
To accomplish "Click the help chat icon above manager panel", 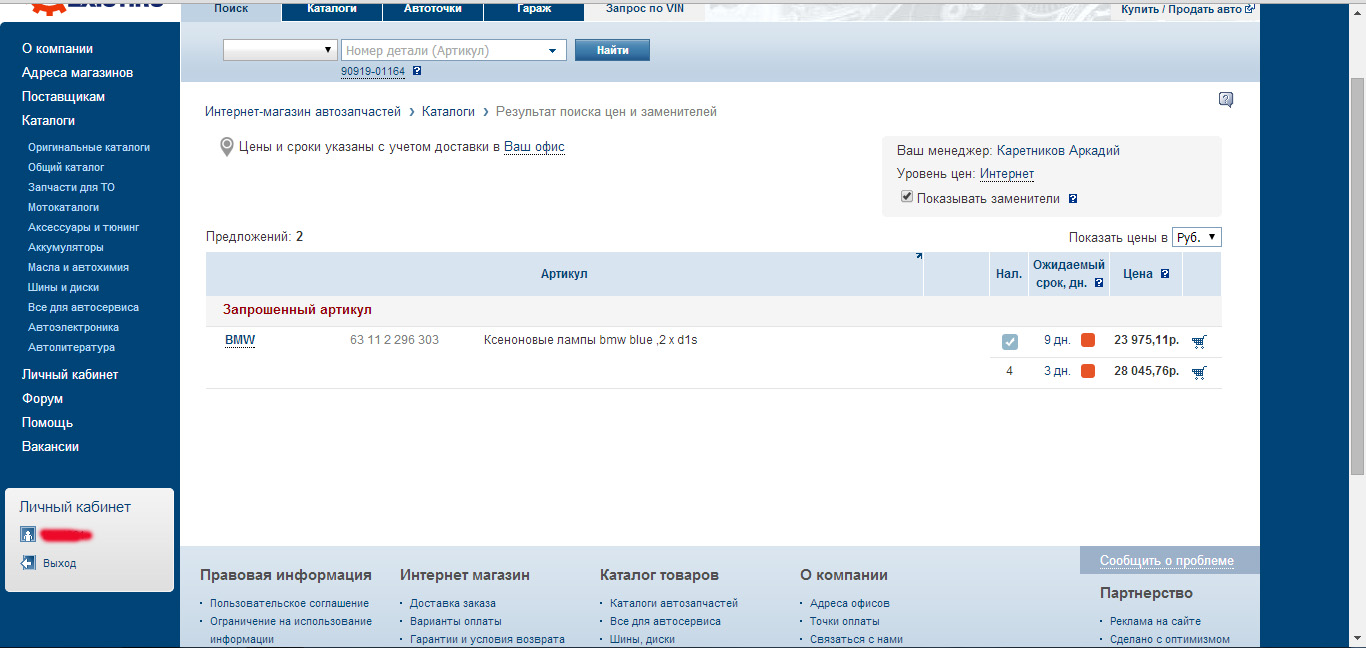I will pyautogui.click(x=1226, y=99).
